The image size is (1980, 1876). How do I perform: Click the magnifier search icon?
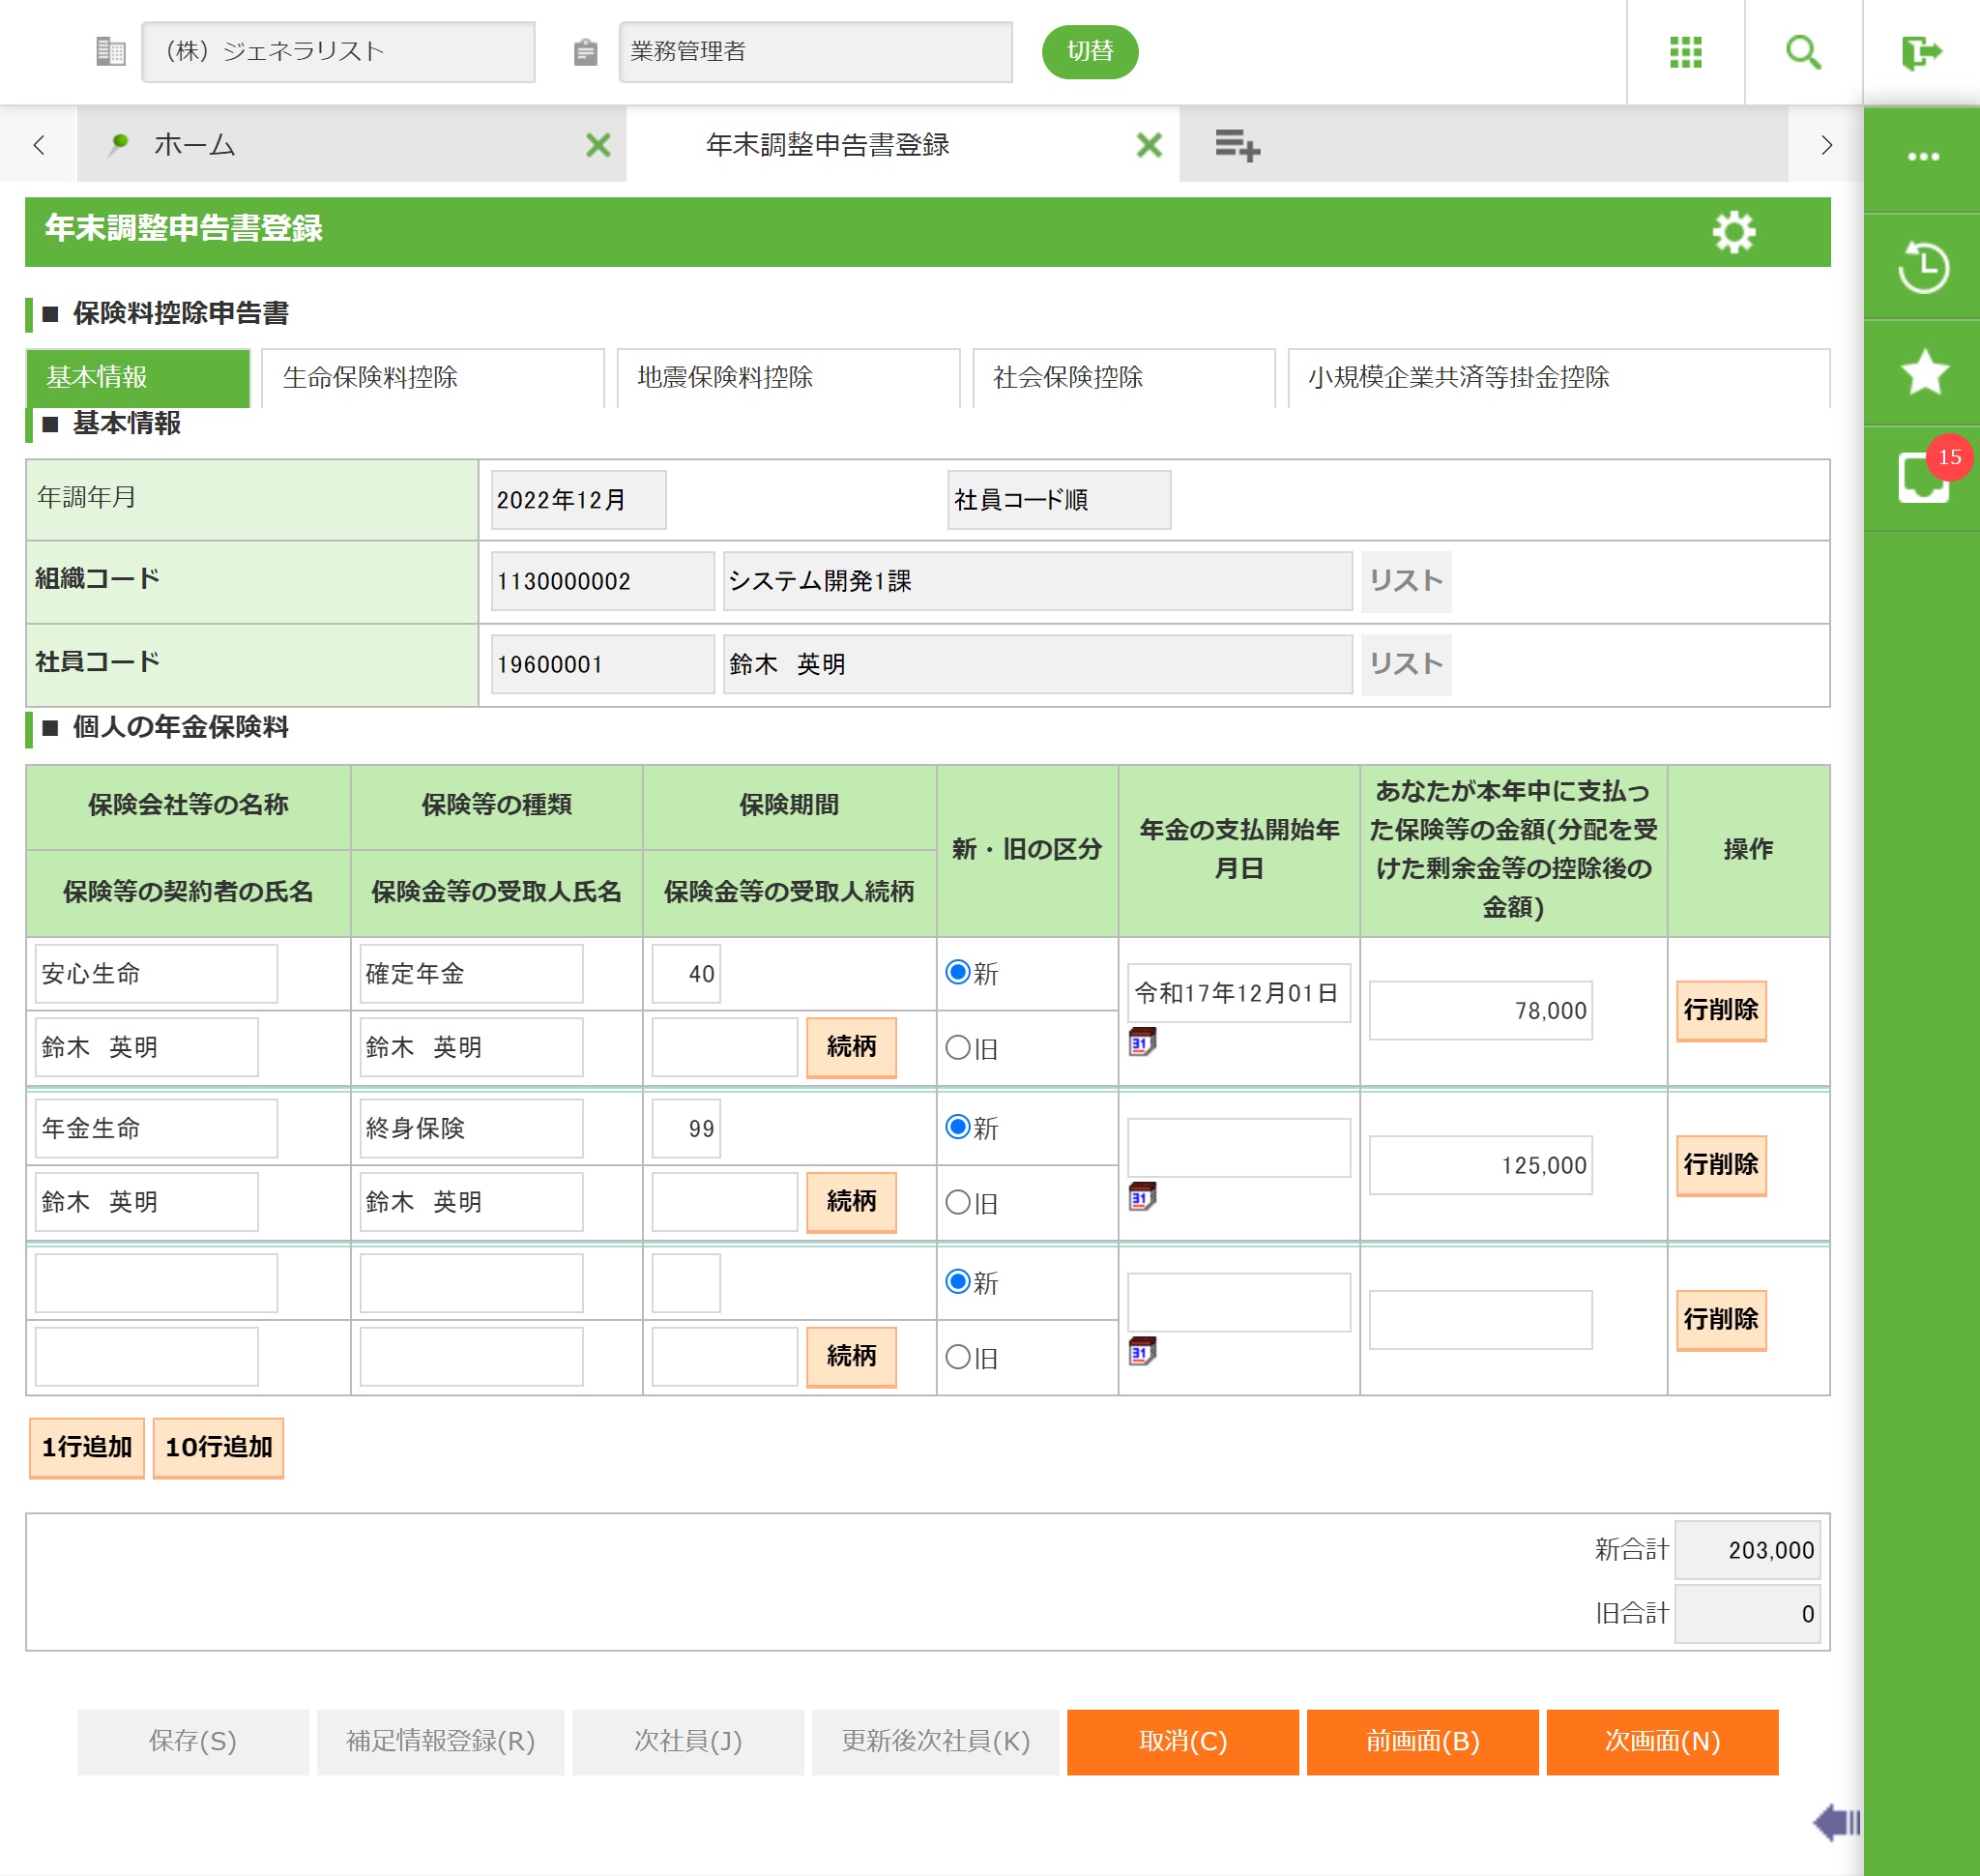click(1802, 52)
